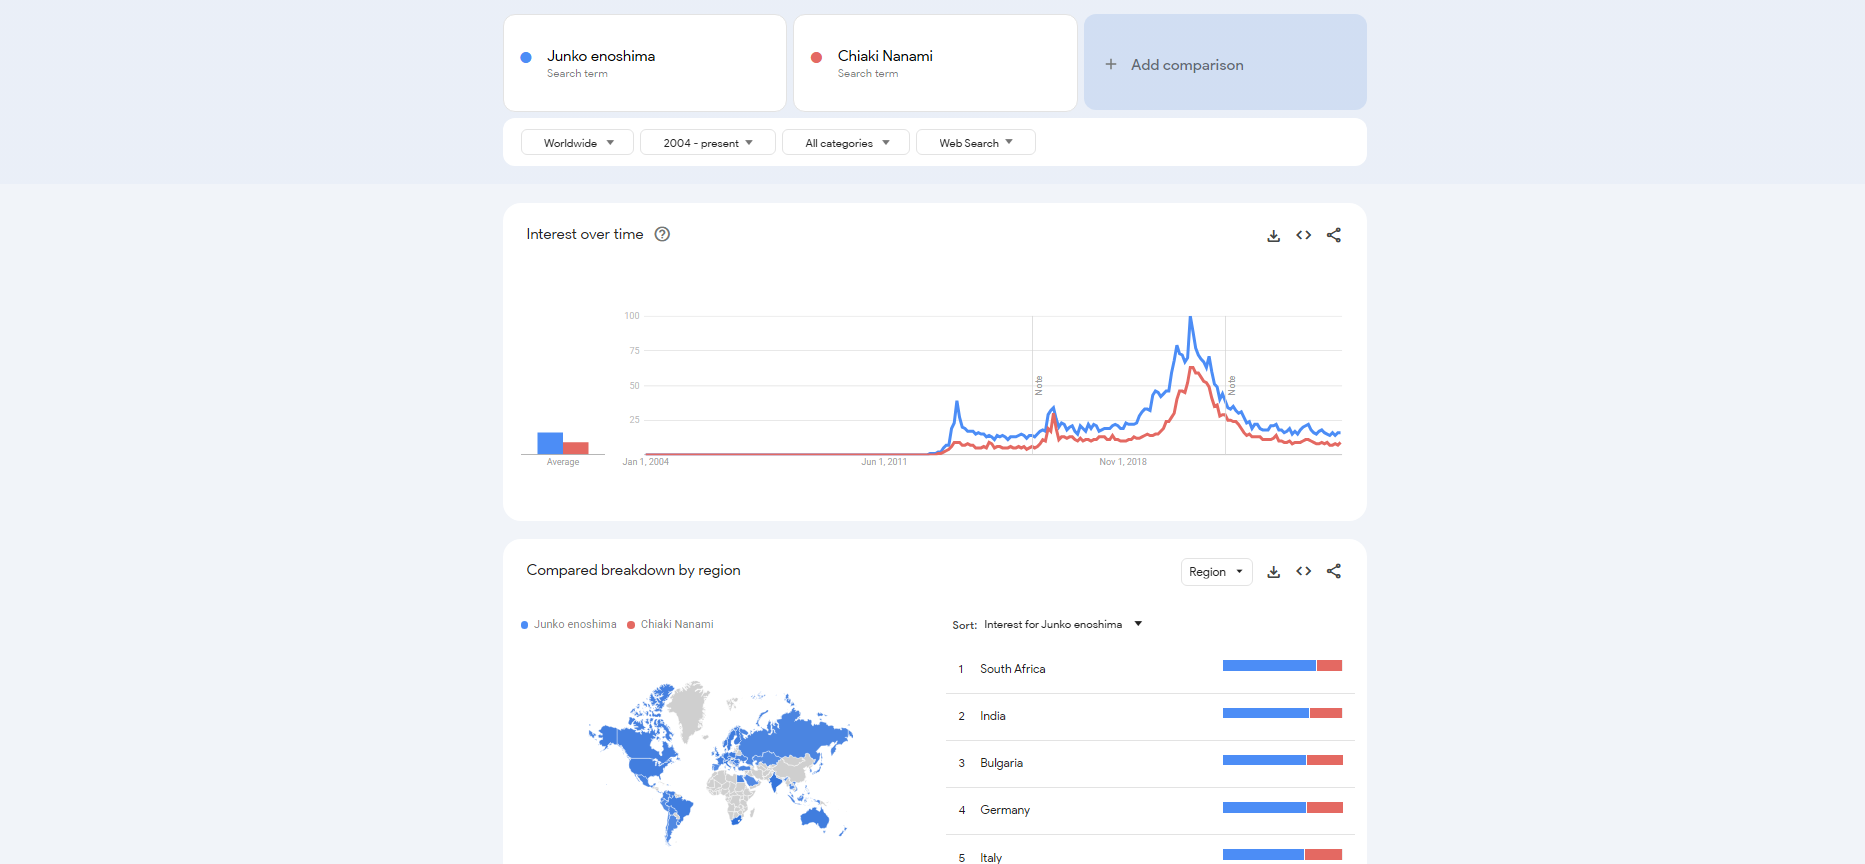Click the blue Junko enoshima average bar
This screenshot has height=864, width=1865.
pos(549,443)
